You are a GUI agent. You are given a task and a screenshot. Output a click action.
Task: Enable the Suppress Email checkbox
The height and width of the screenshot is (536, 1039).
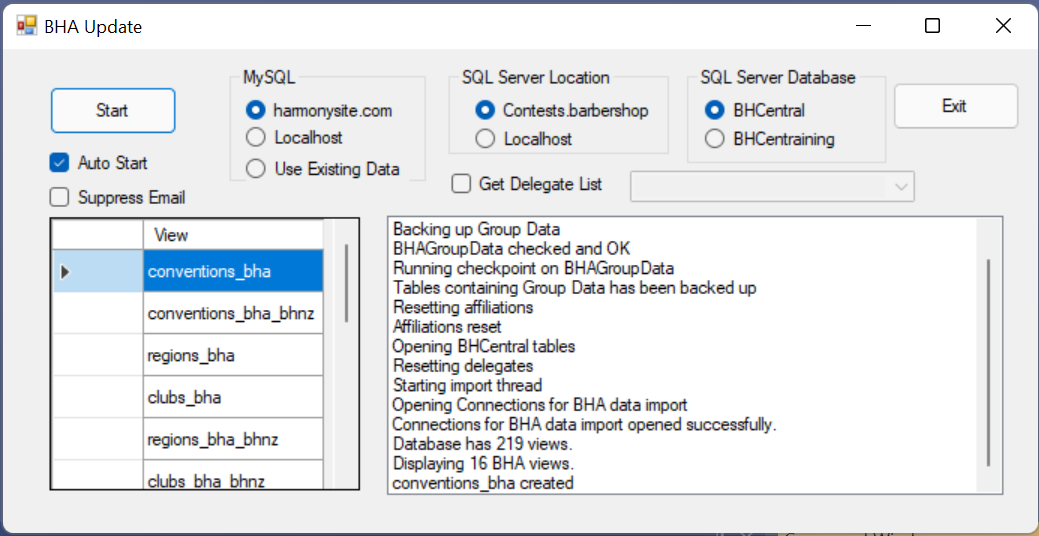coord(60,197)
